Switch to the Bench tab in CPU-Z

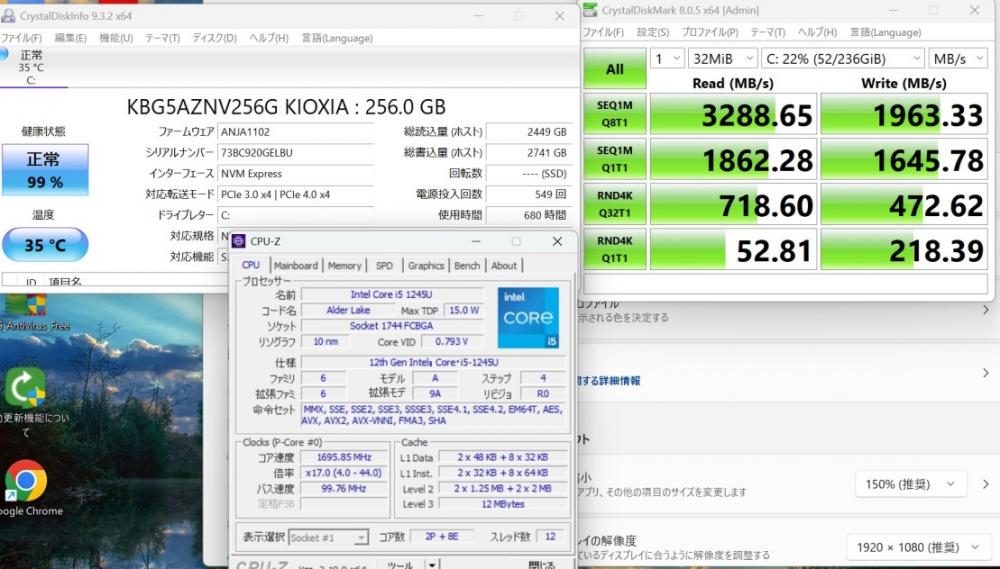pyautogui.click(x=467, y=265)
